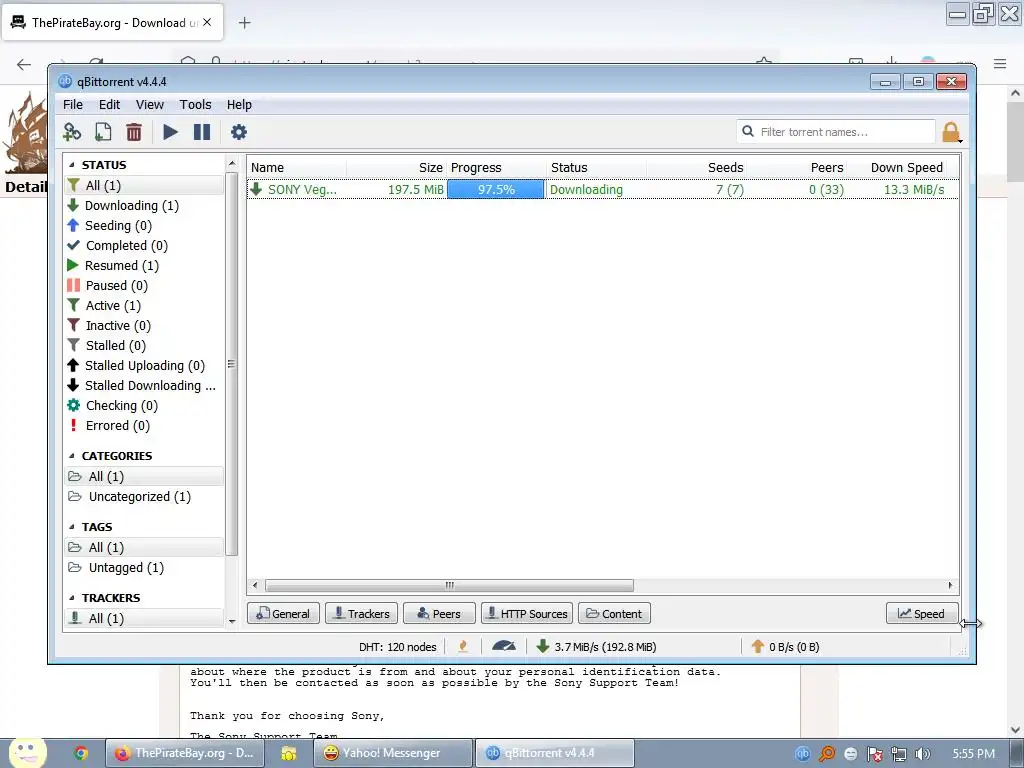Switch to the General tab

[x=283, y=613]
